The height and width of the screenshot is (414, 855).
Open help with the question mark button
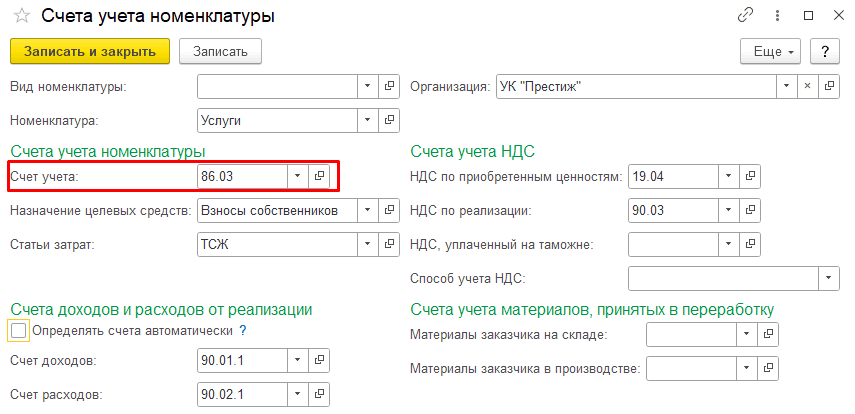click(824, 51)
